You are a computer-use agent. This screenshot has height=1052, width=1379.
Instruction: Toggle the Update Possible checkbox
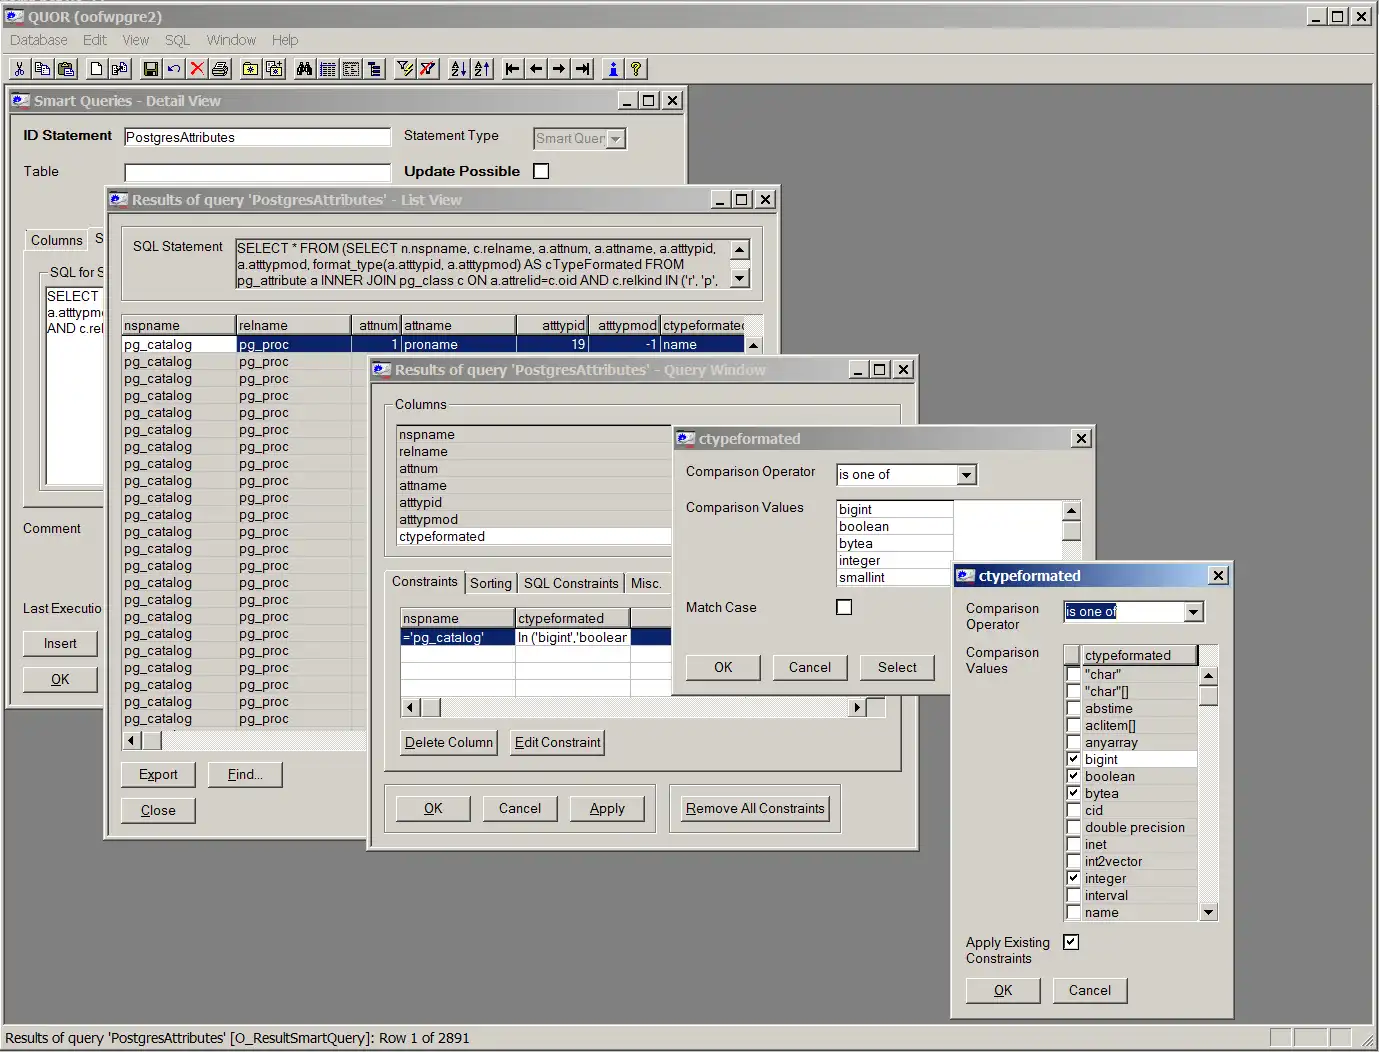tap(541, 171)
